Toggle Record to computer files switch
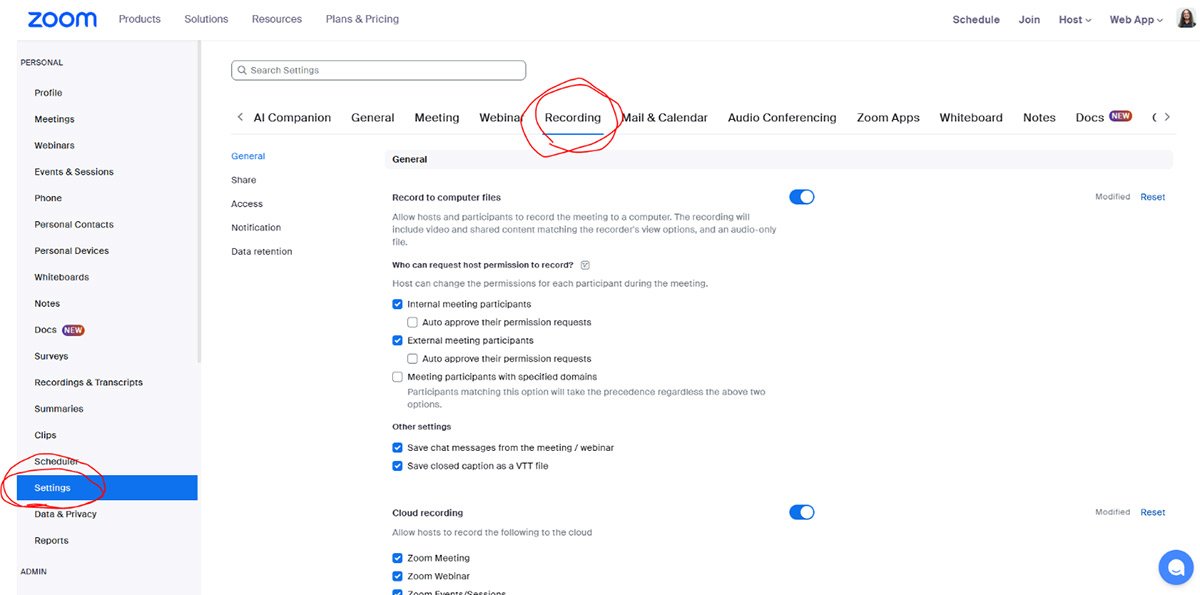Screen dimensions: 1200x595 tap(801, 197)
